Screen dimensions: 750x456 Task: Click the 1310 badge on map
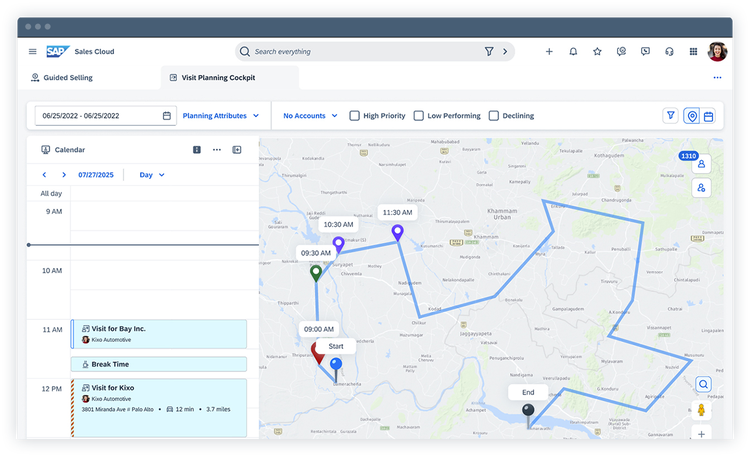[688, 156]
